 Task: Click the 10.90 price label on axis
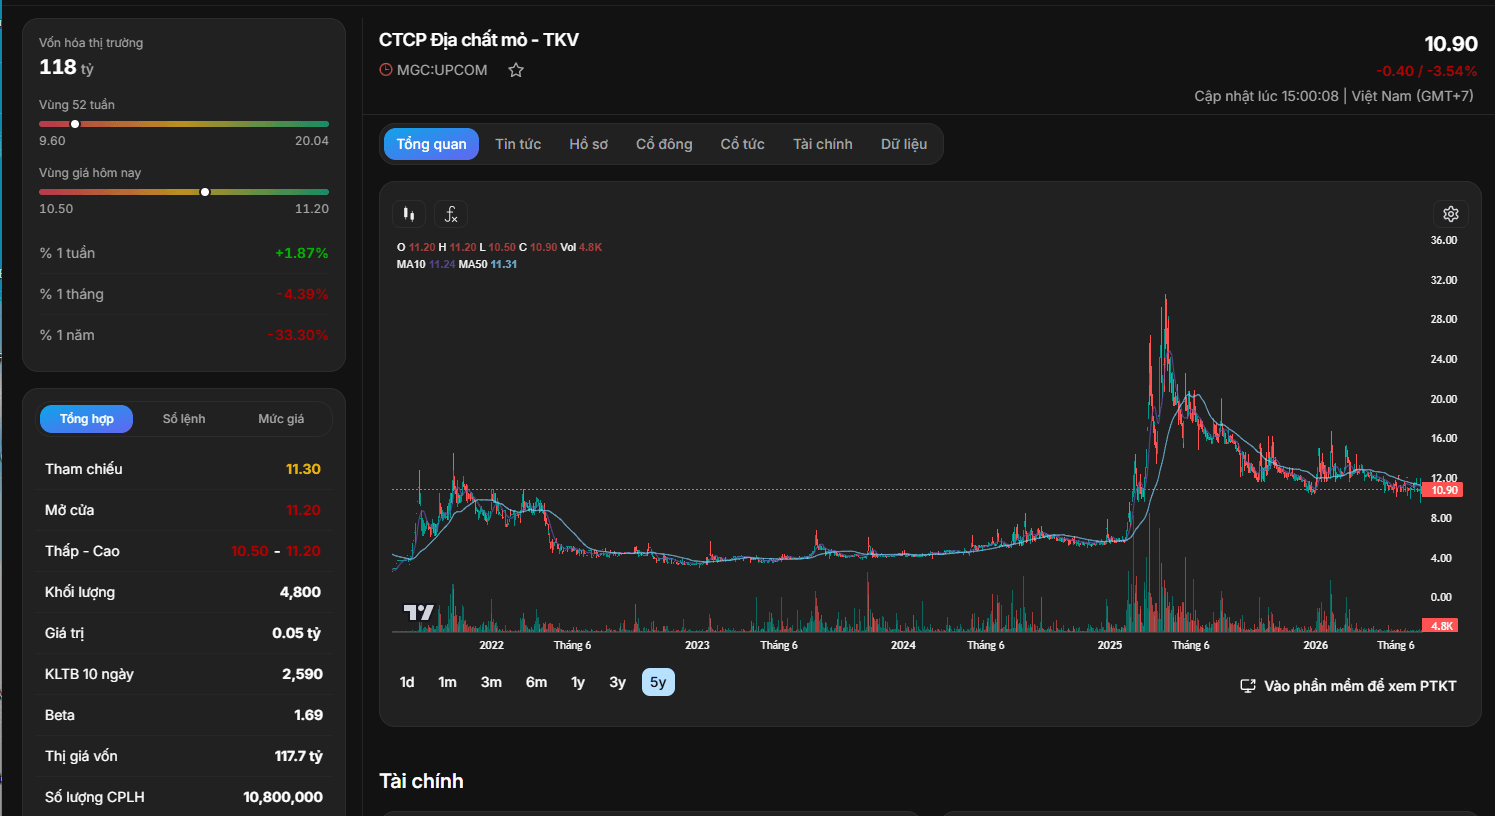tap(1444, 490)
